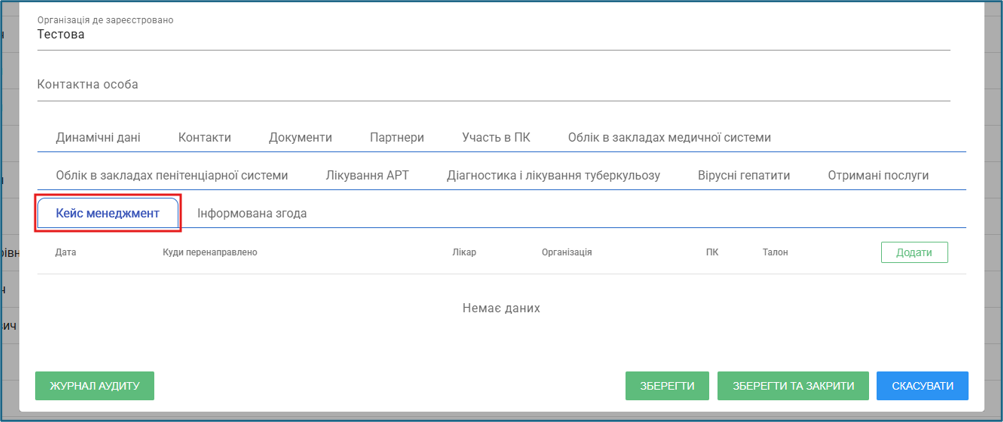Screen dimensions: 1003x422
Task: Click ЗБЕРЕГТИ ТА ЗАКРИТИ button
Action: point(793,386)
